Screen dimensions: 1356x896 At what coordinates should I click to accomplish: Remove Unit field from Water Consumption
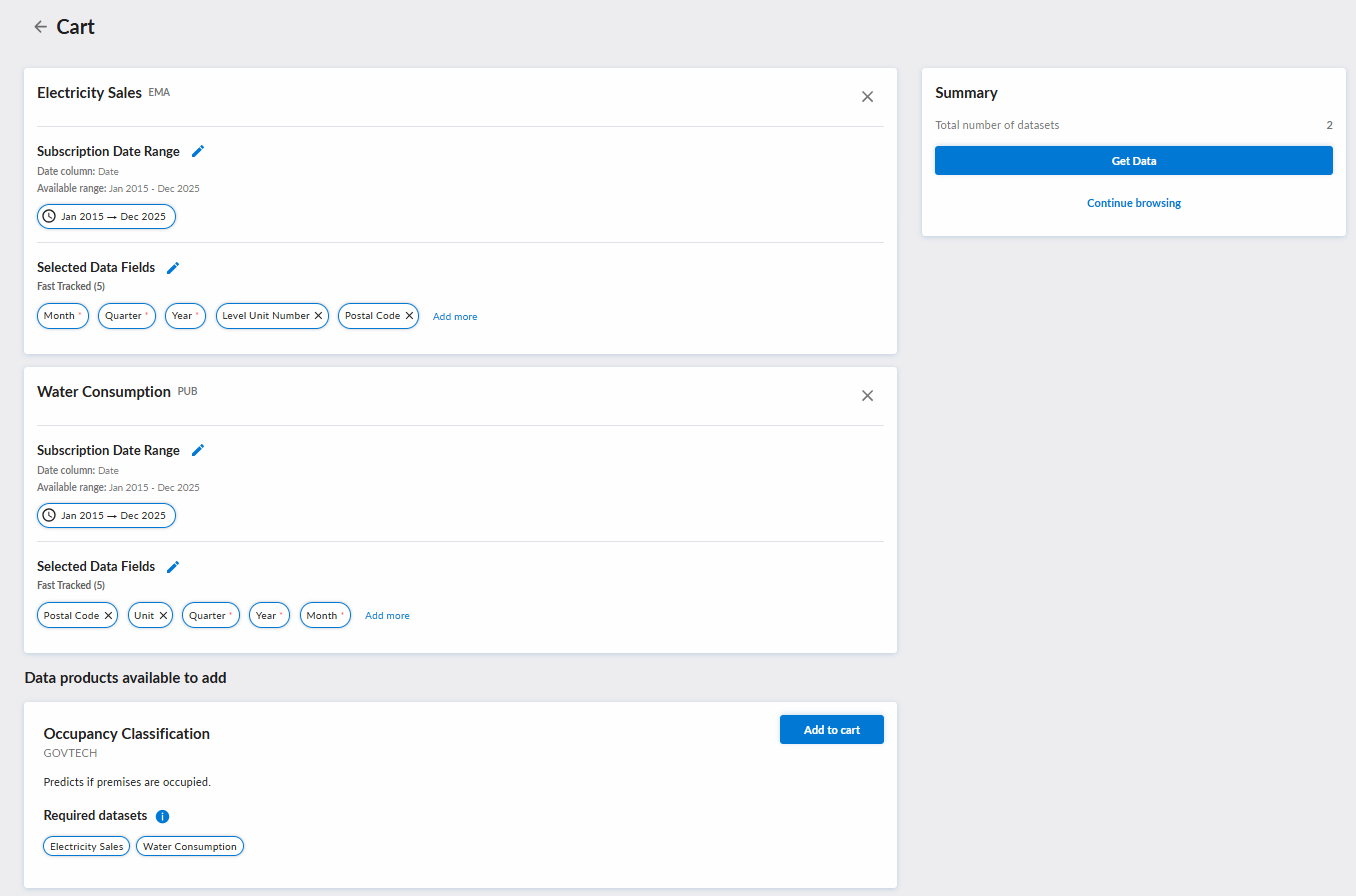[163, 616]
